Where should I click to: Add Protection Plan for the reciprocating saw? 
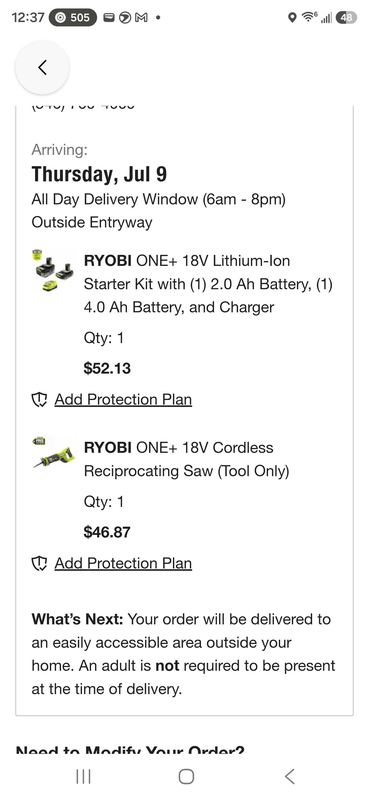click(x=123, y=563)
